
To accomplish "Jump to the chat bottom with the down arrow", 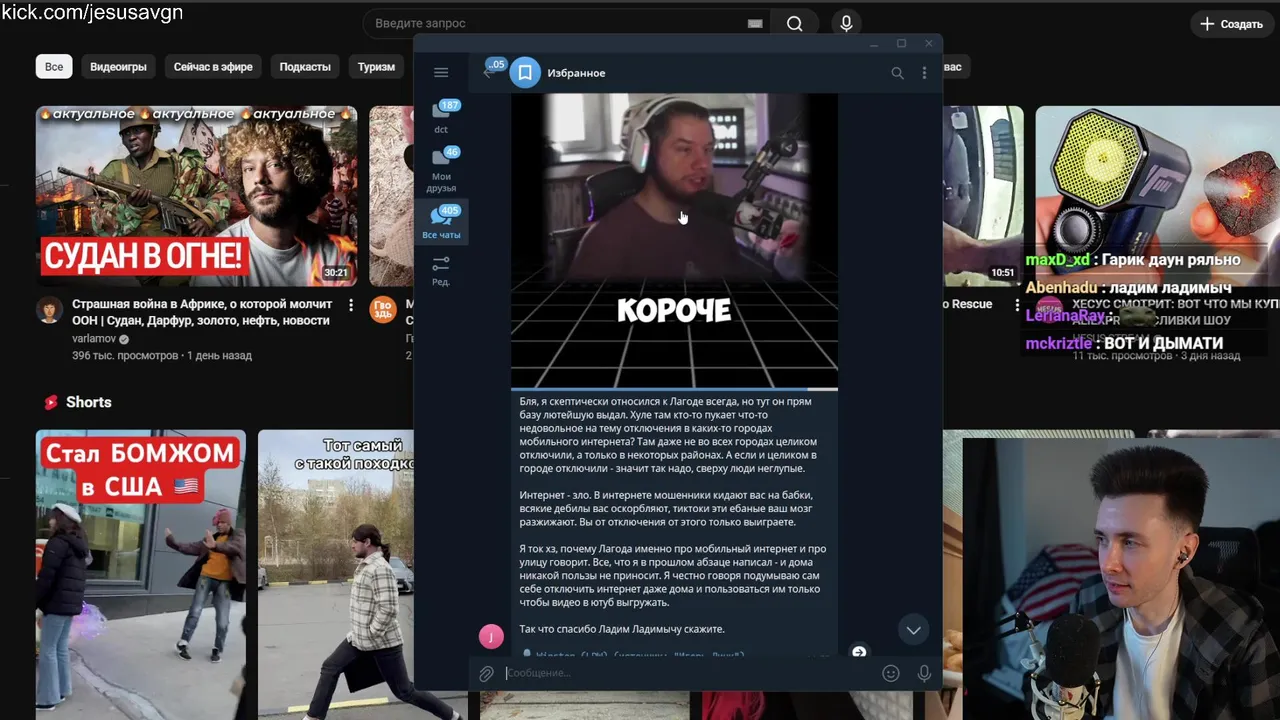I will (913, 630).
